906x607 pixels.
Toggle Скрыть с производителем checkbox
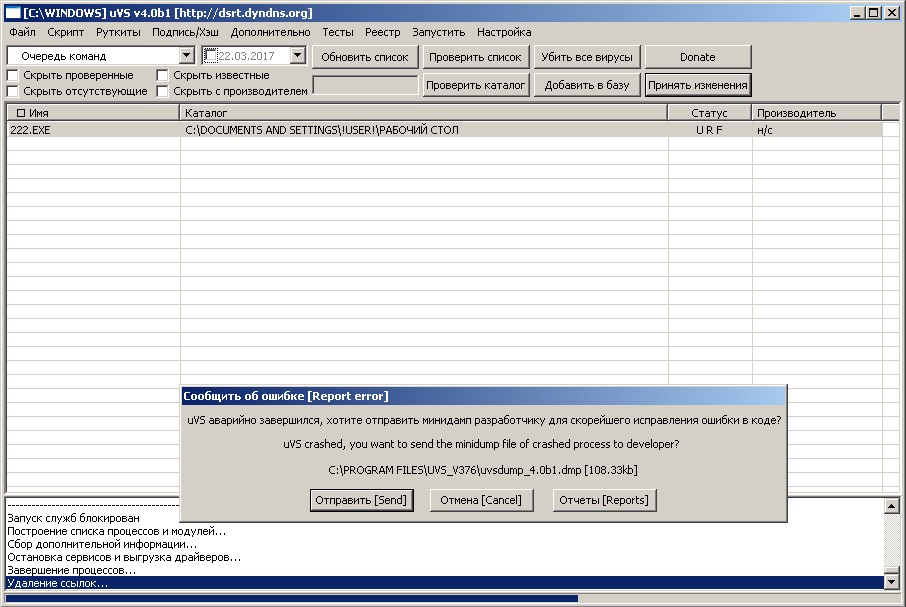(x=162, y=91)
